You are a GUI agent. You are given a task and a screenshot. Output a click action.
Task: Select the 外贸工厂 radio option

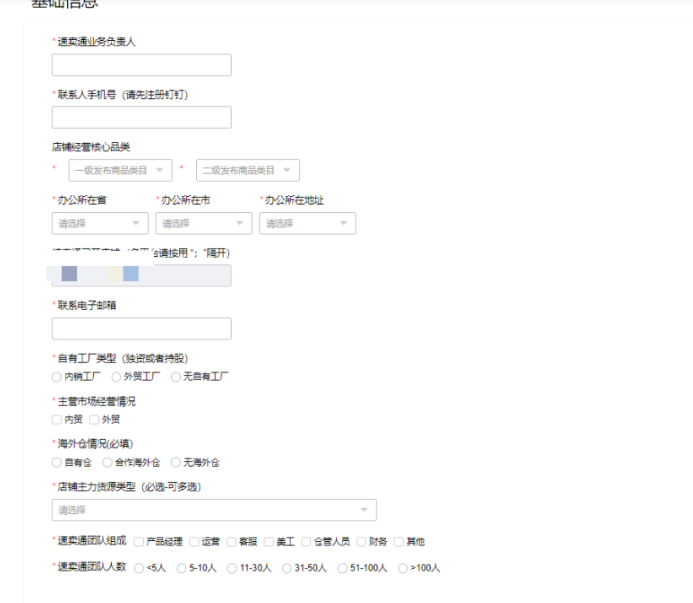coord(117,377)
